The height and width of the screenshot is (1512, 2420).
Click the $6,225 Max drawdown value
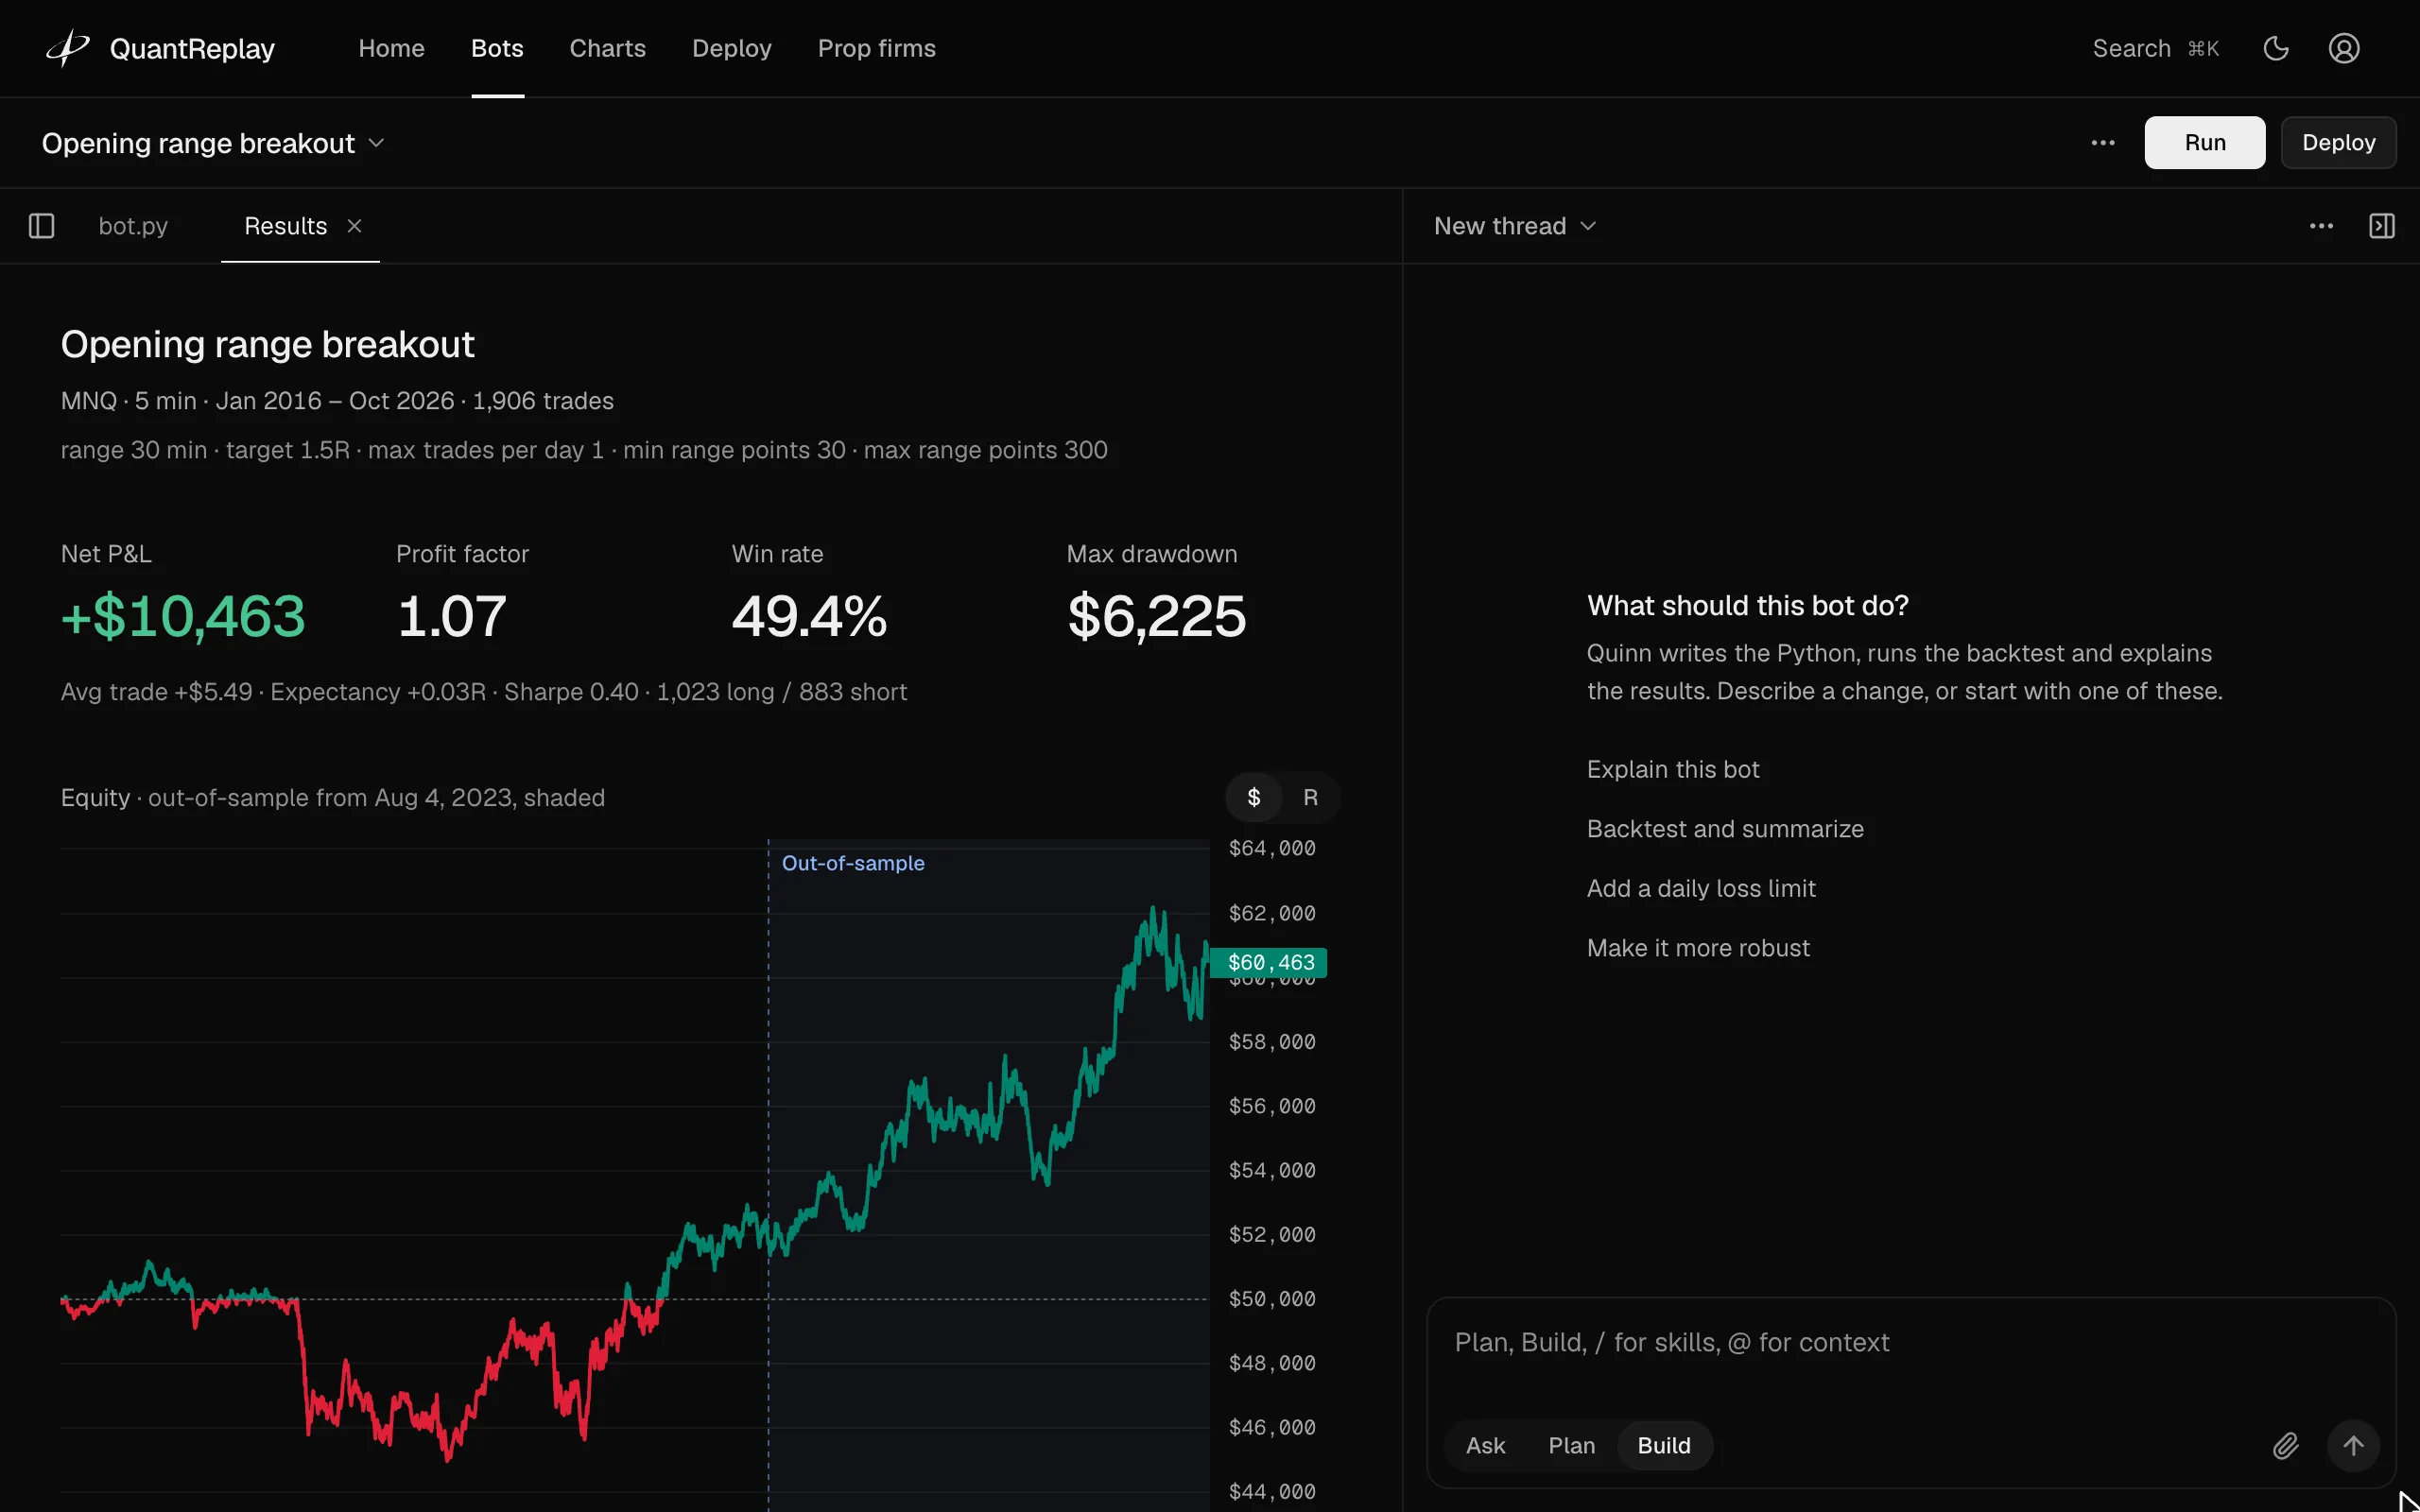click(1157, 616)
